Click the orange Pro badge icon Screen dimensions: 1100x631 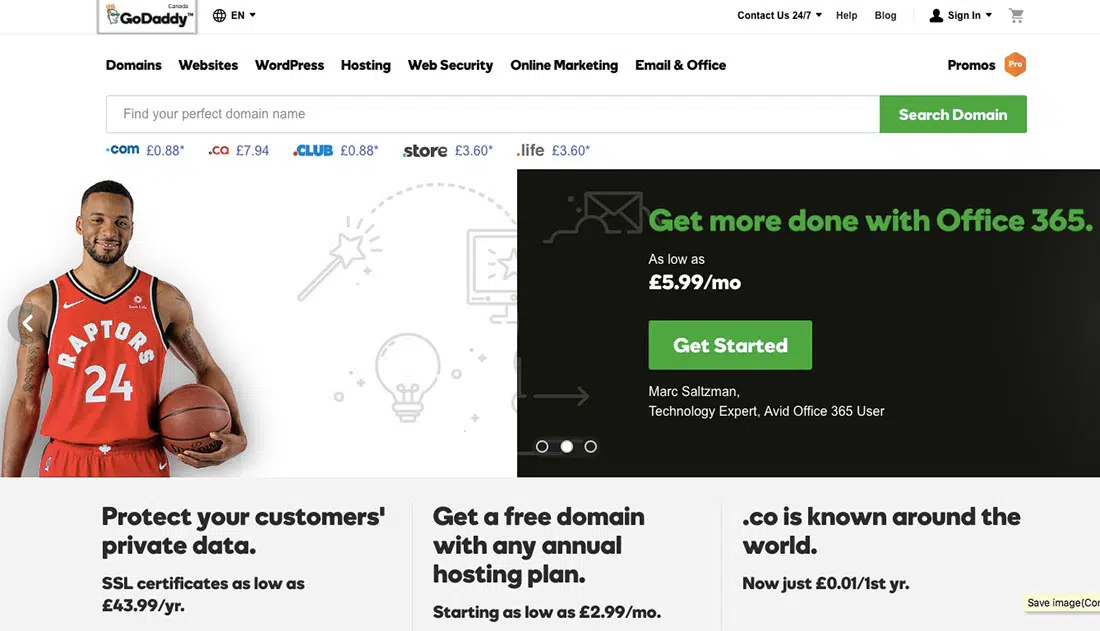[1015, 65]
